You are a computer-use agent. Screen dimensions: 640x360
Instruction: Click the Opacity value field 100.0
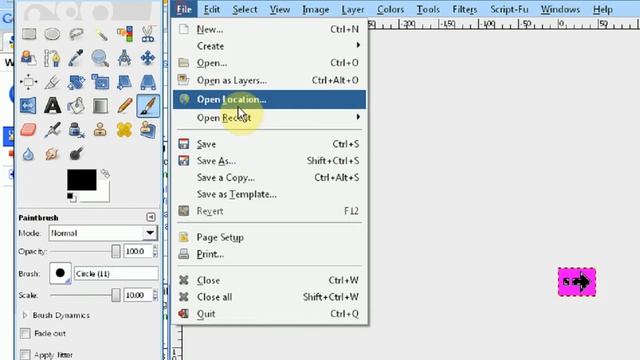coord(138,251)
